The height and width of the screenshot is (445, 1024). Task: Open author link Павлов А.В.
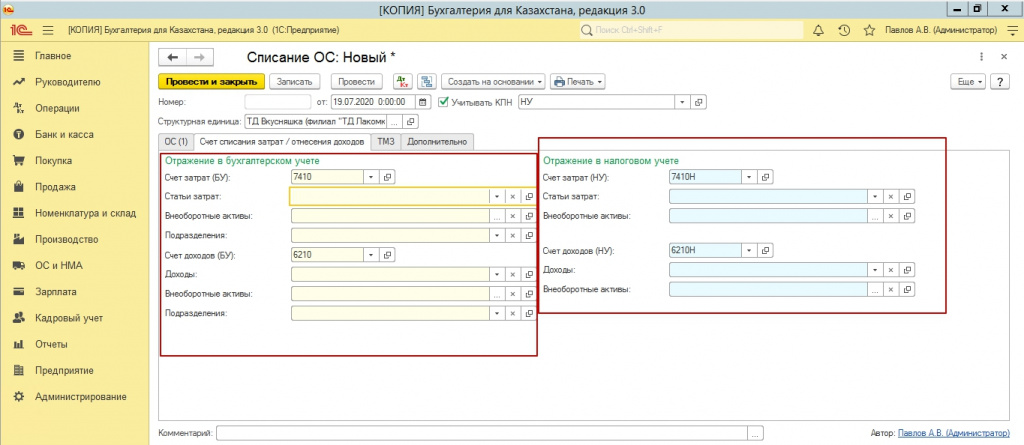click(953, 433)
